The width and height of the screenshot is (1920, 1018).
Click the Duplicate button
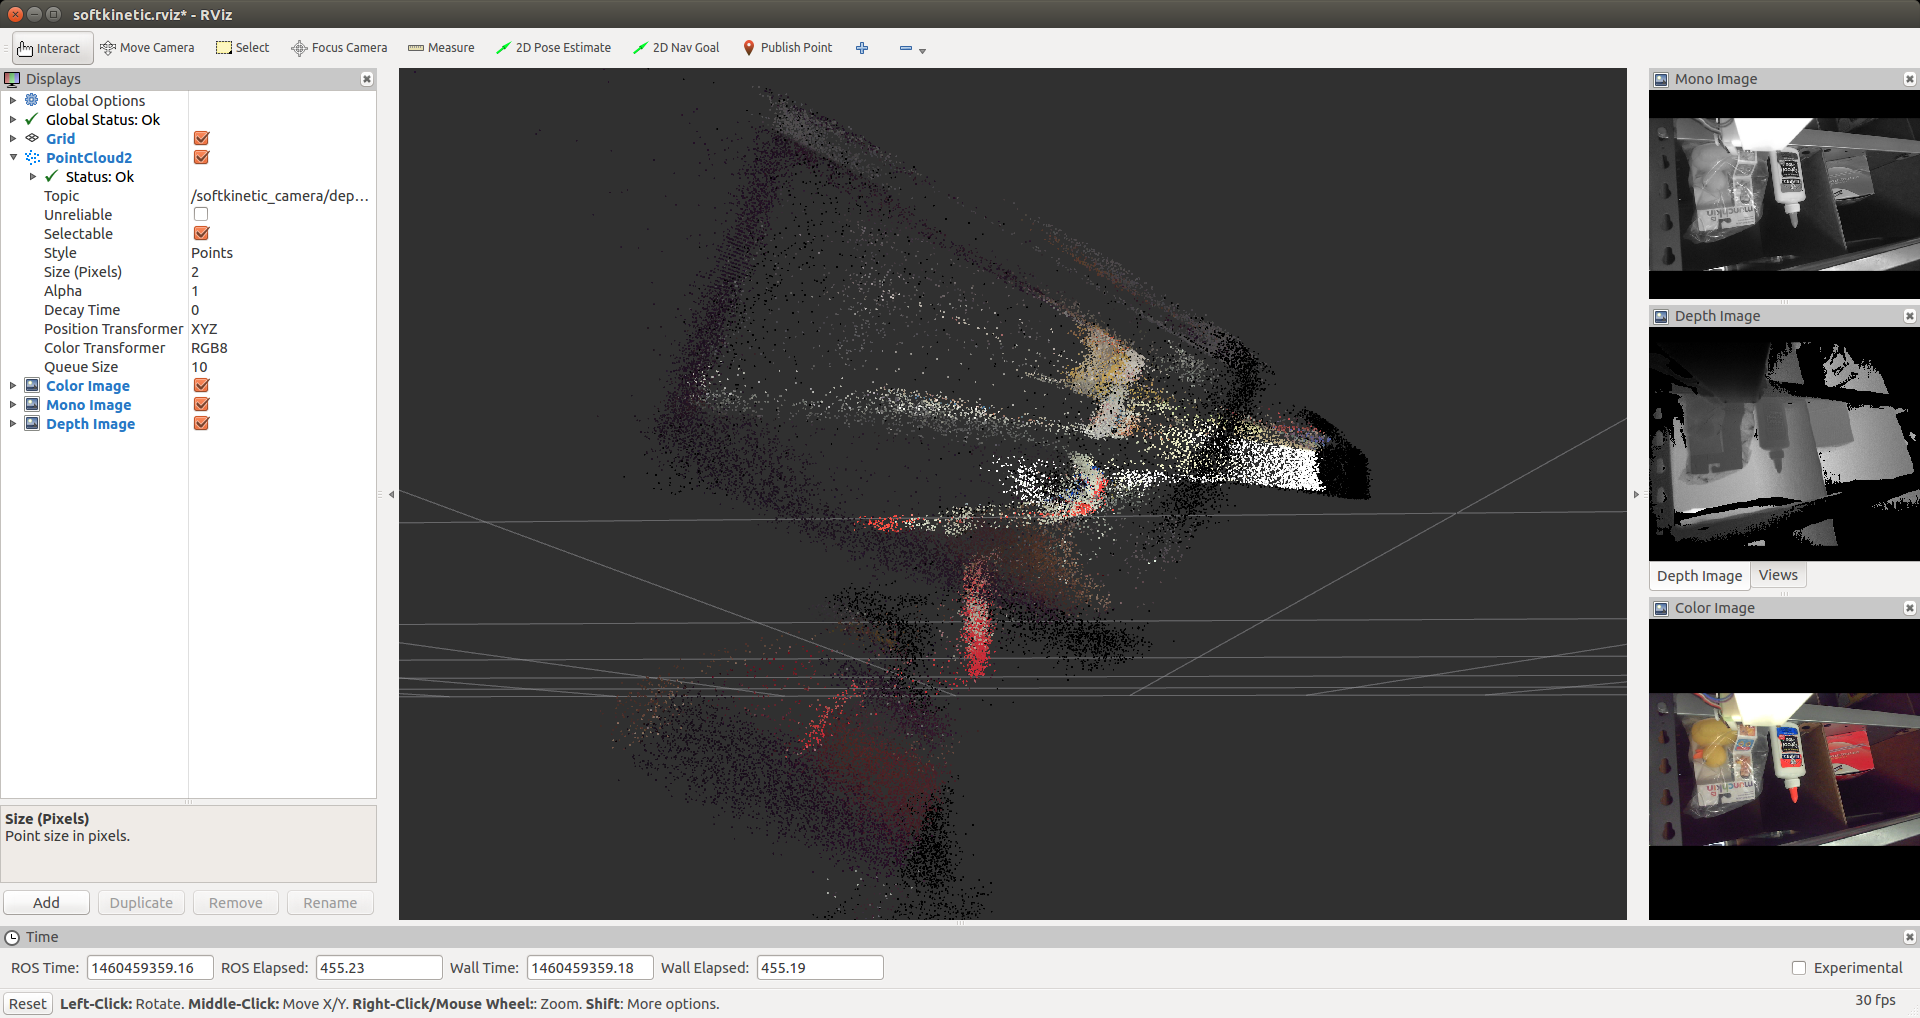coord(141,902)
